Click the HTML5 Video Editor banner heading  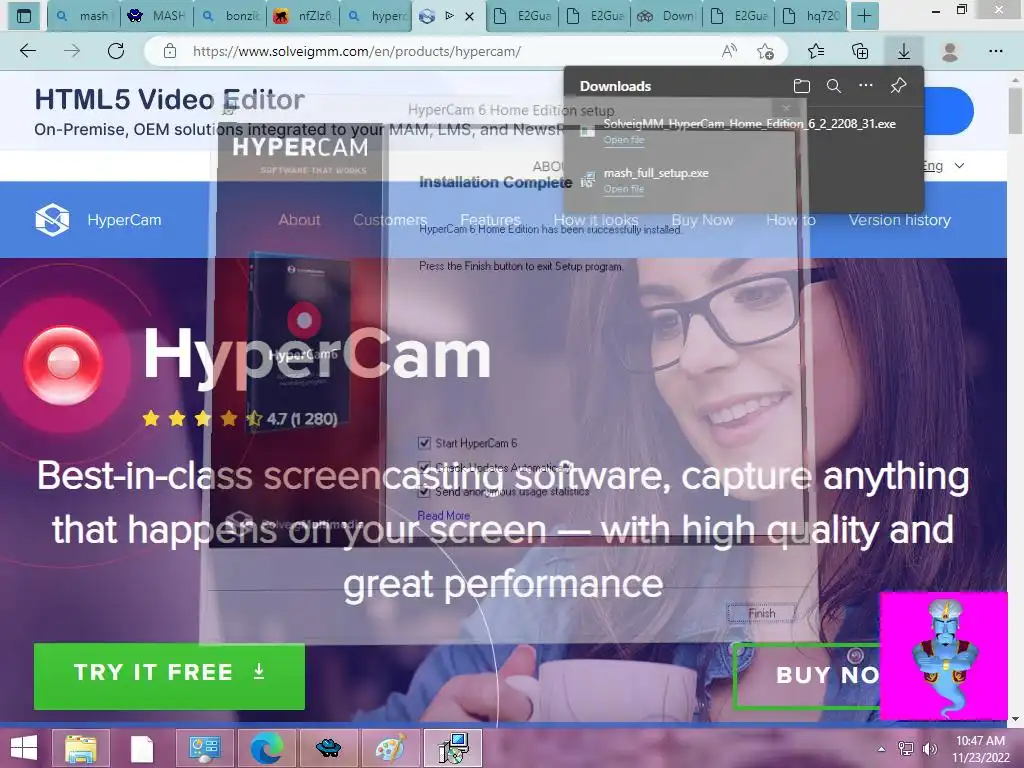click(170, 99)
